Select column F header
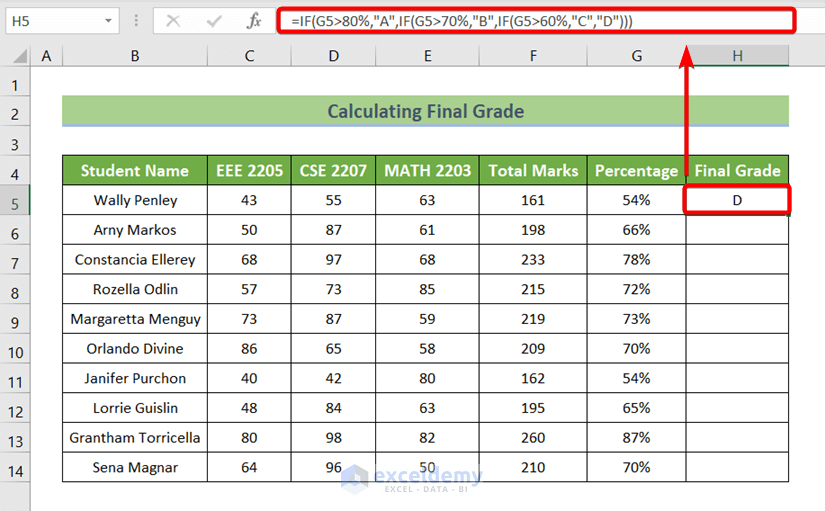825x511 pixels. click(533, 56)
